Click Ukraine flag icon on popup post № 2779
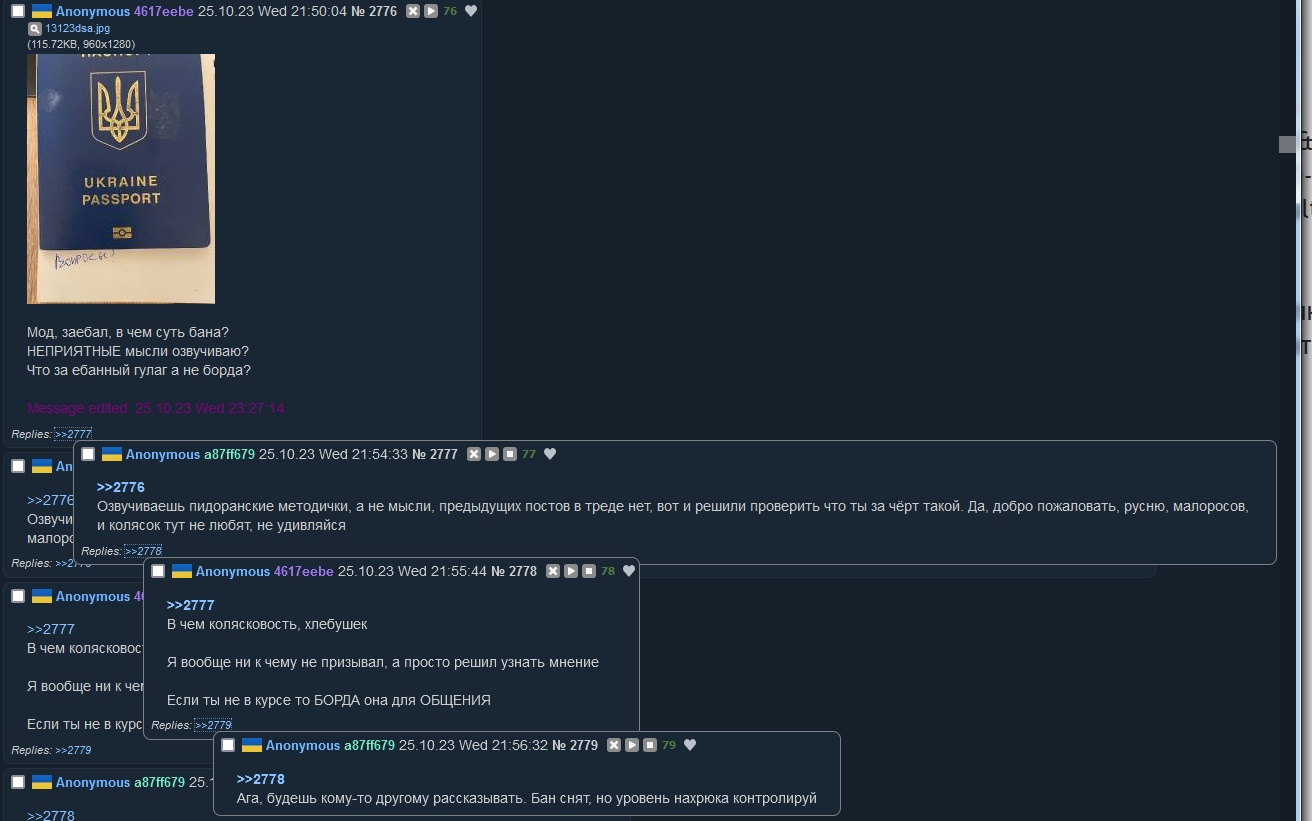 tap(252, 745)
